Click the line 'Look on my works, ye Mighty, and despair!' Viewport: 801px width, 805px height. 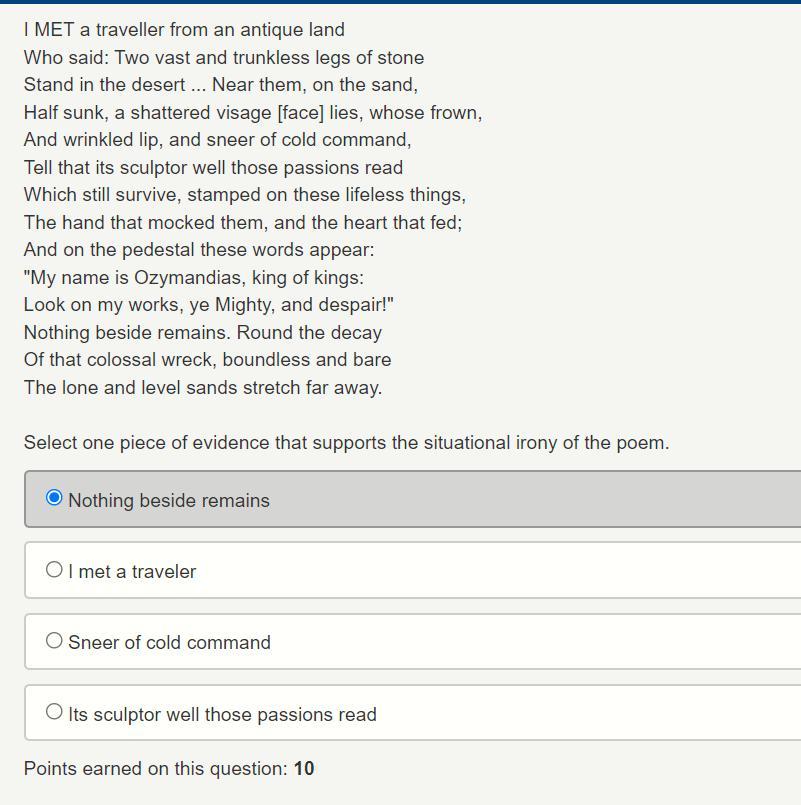click(x=208, y=305)
